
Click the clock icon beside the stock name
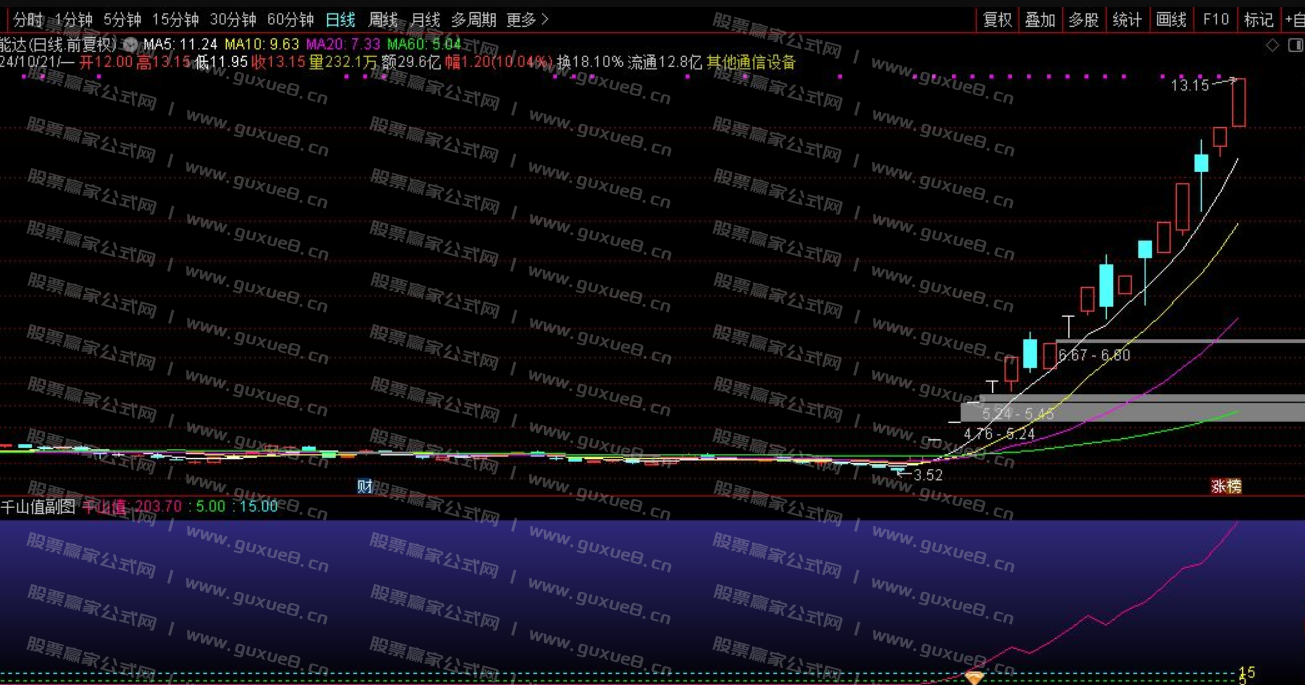click(x=128, y=44)
